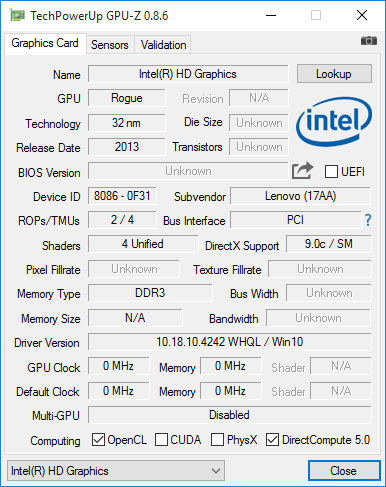The image size is (386, 487).
Task: Click the Lookup button
Action: point(334,74)
